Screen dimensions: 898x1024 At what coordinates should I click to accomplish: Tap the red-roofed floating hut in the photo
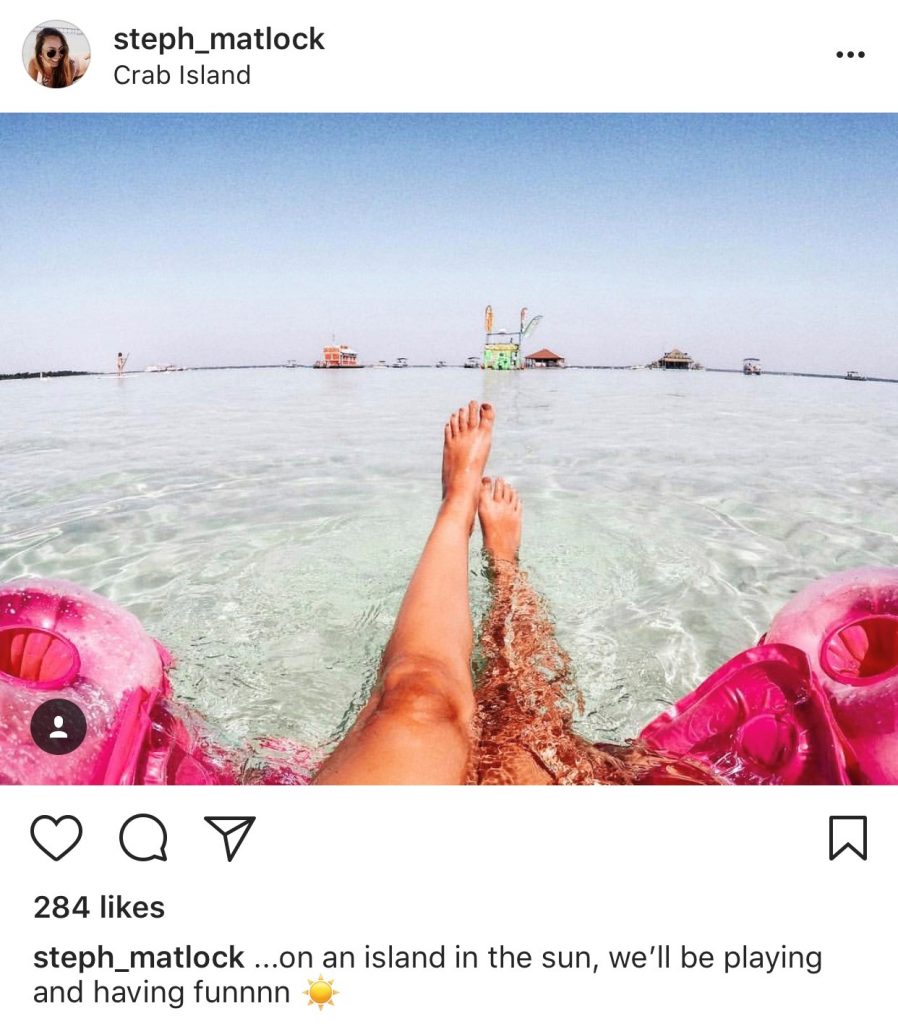[544, 358]
